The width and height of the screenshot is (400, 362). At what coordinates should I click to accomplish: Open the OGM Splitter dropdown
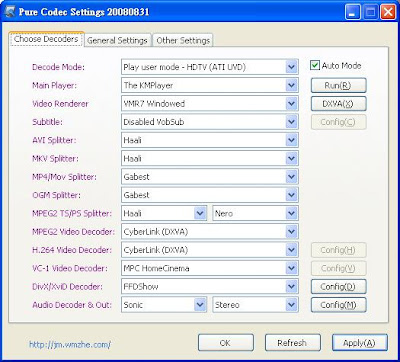click(210, 195)
